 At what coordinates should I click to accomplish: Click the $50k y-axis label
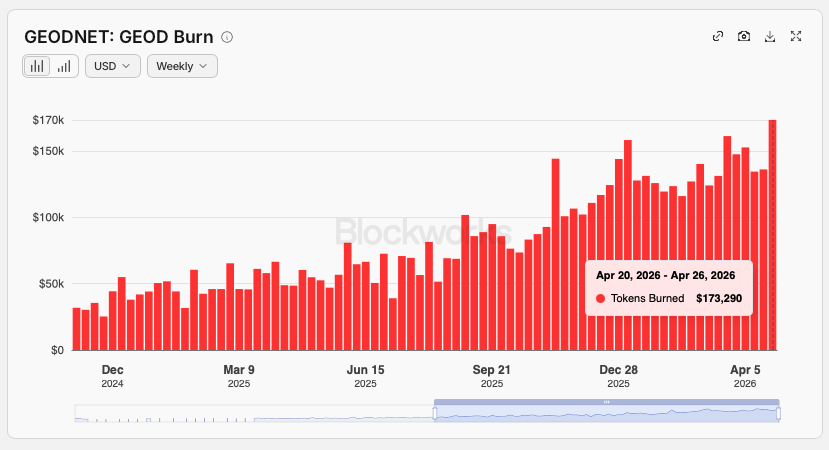coord(51,284)
